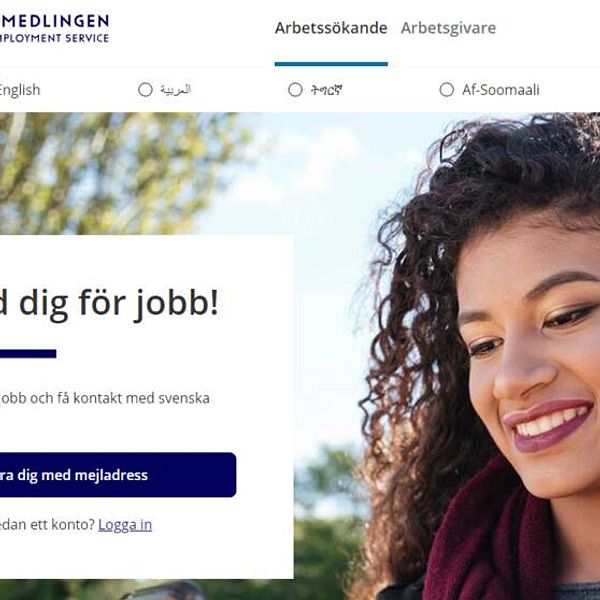
Task: Click the 'kontakt med svenska' description text
Action: (141, 398)
